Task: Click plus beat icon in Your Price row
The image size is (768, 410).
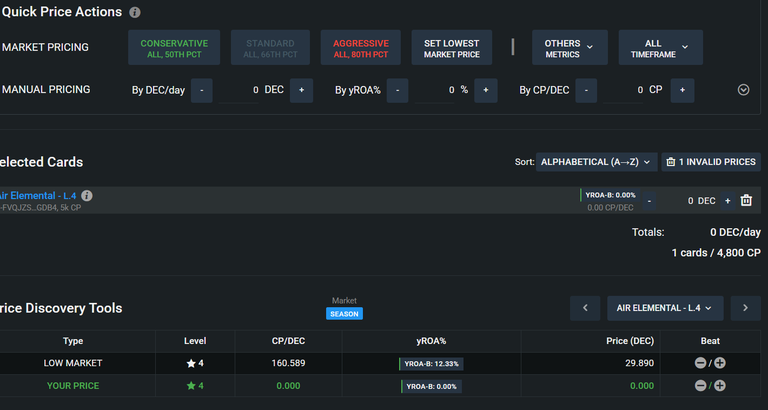Action: pos(720,386)
